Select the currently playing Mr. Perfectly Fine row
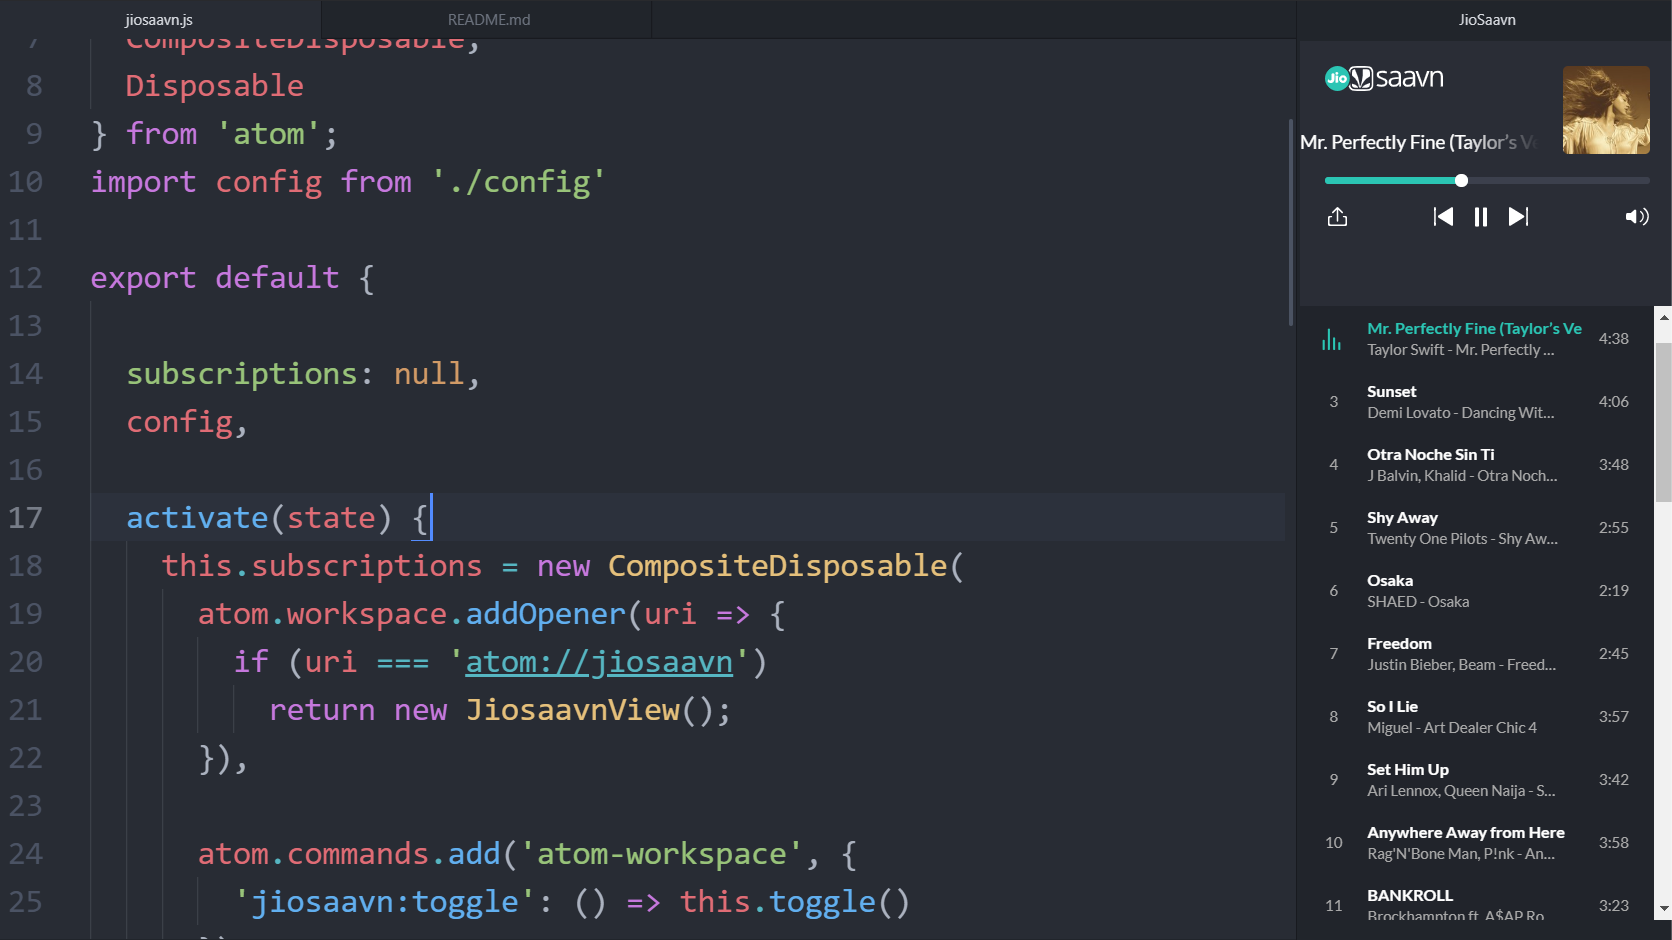 click(1477, 339)
